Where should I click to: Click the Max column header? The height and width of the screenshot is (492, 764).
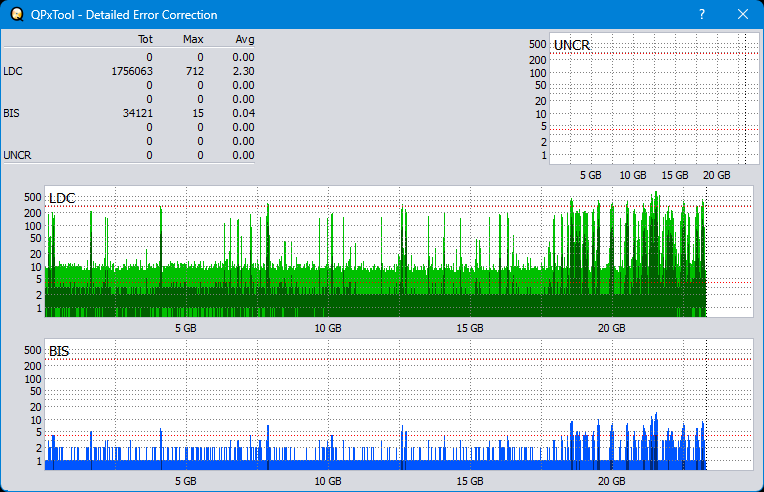(193, 39)
